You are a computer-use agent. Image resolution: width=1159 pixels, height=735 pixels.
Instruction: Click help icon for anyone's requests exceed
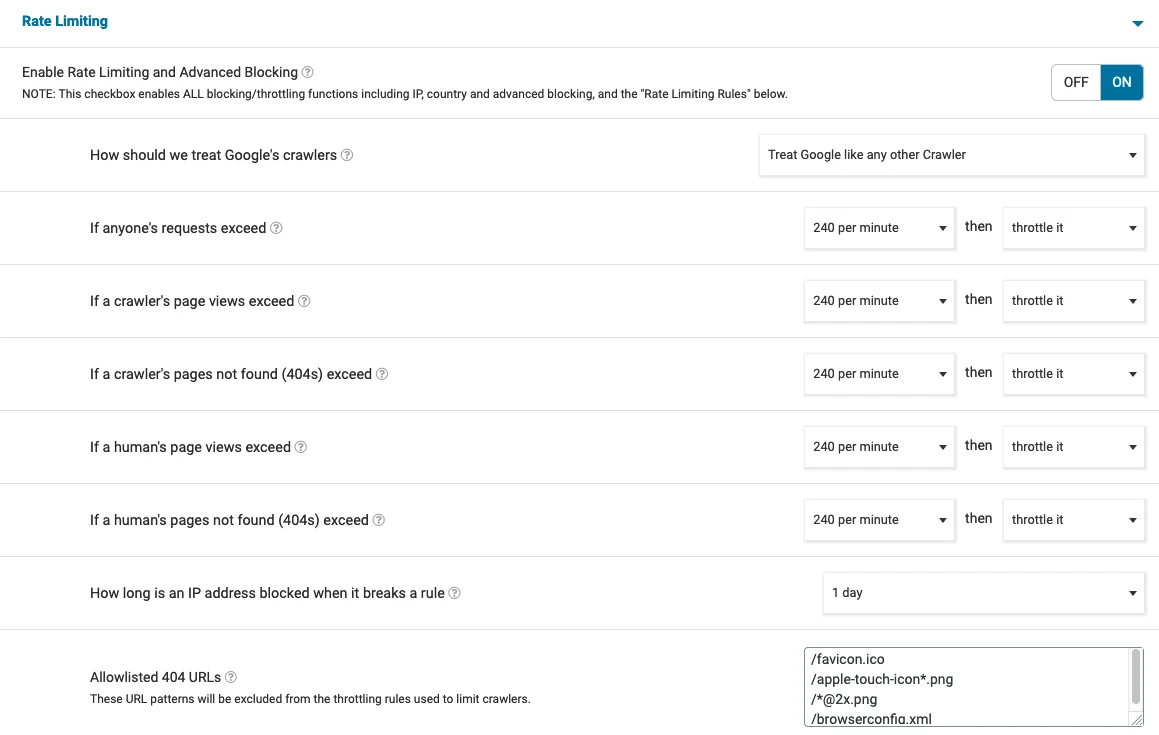277,228
